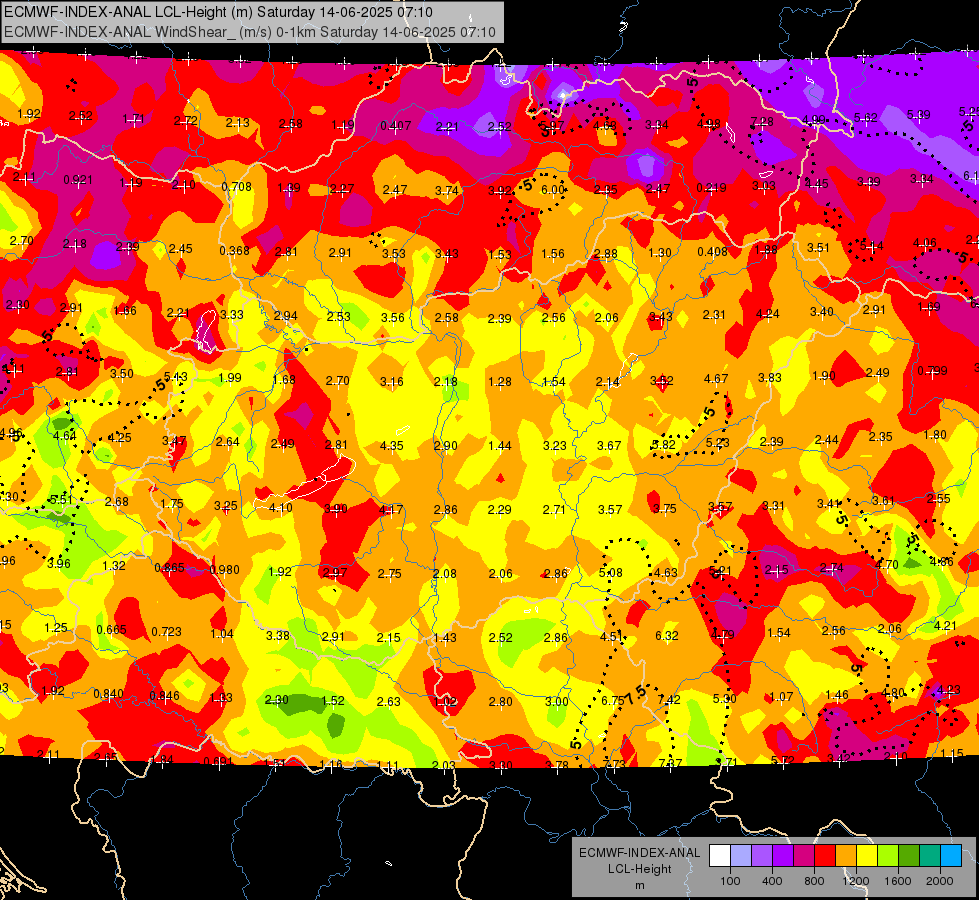
Task: Click the wind shear value 0.980
Action: tap(225, 570)
